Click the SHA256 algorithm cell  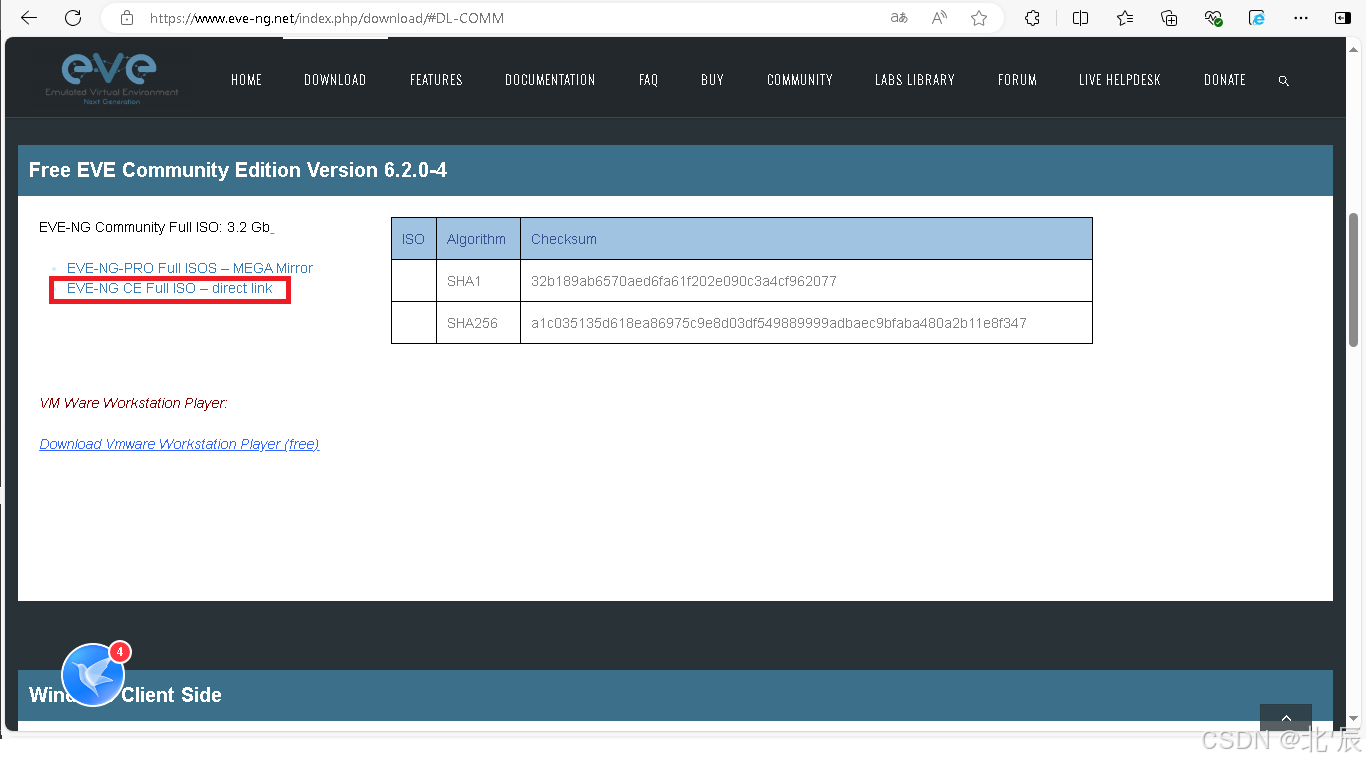(478, 323)
